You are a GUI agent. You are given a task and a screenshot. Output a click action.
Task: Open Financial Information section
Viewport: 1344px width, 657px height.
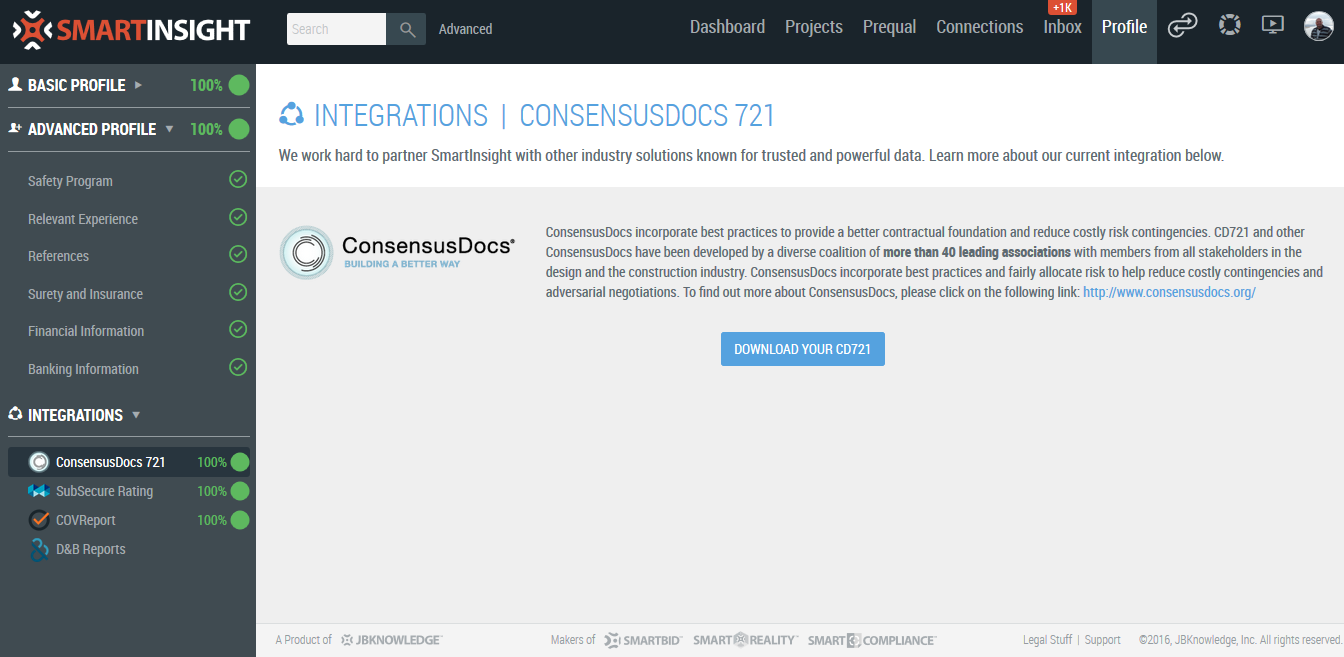pos(86,331)
